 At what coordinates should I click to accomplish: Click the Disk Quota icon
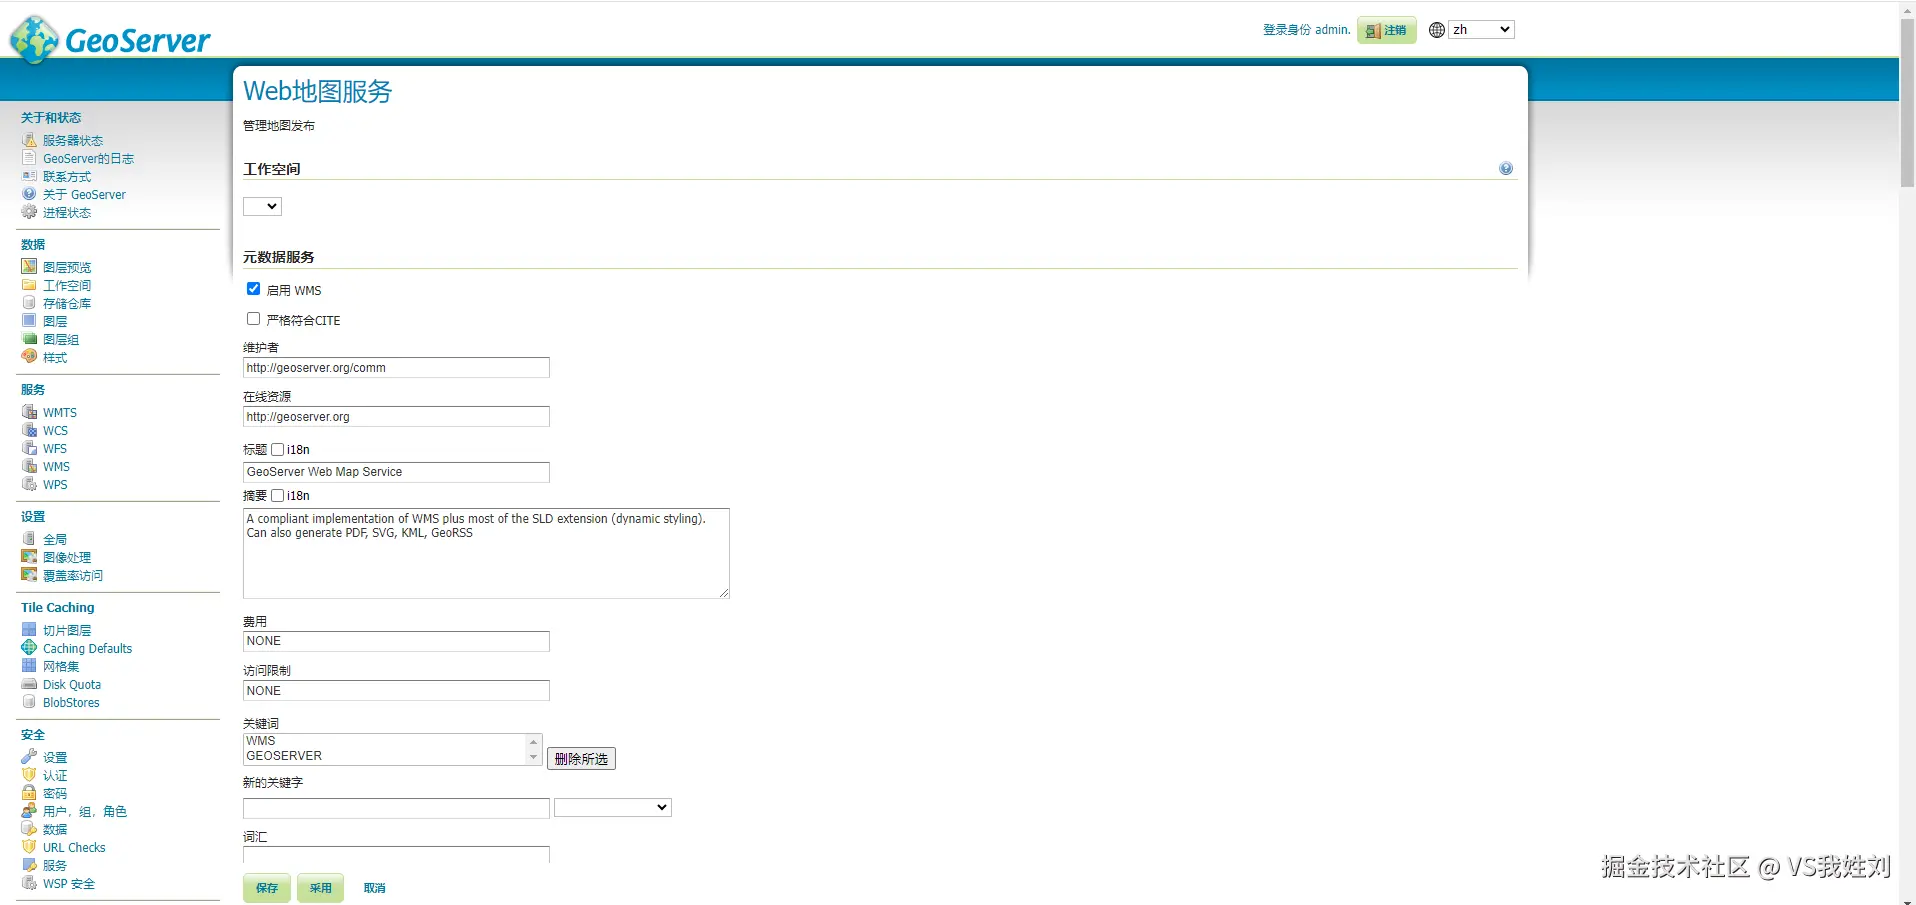(29, 684)
